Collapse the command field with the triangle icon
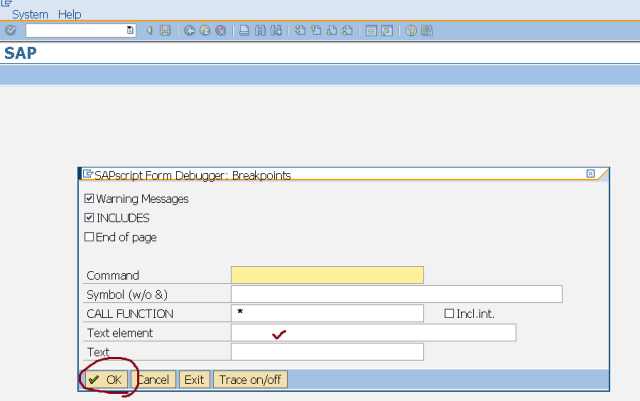The image size is (640, 401). (149, 30)
